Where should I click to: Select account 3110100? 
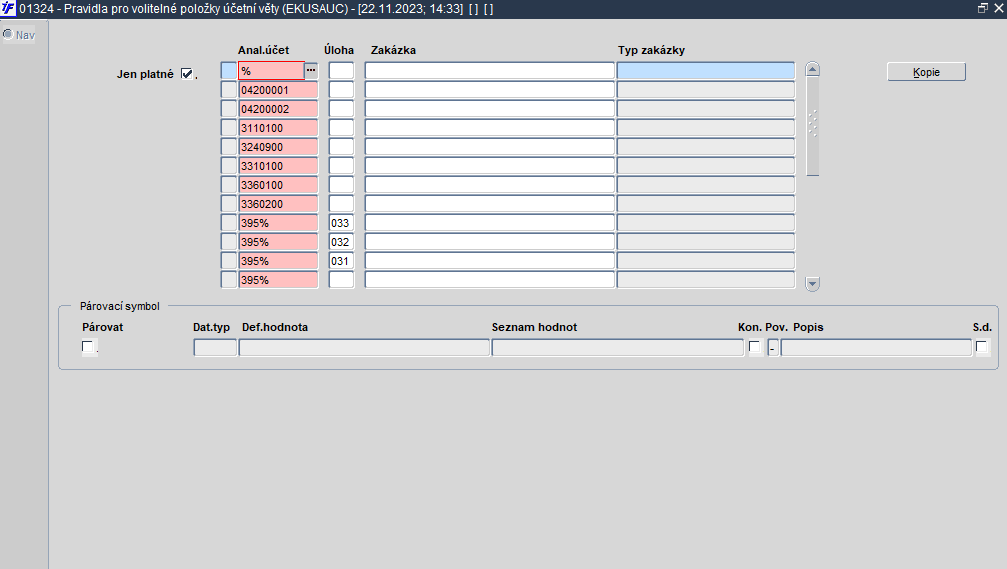click(x=278, y=128)
